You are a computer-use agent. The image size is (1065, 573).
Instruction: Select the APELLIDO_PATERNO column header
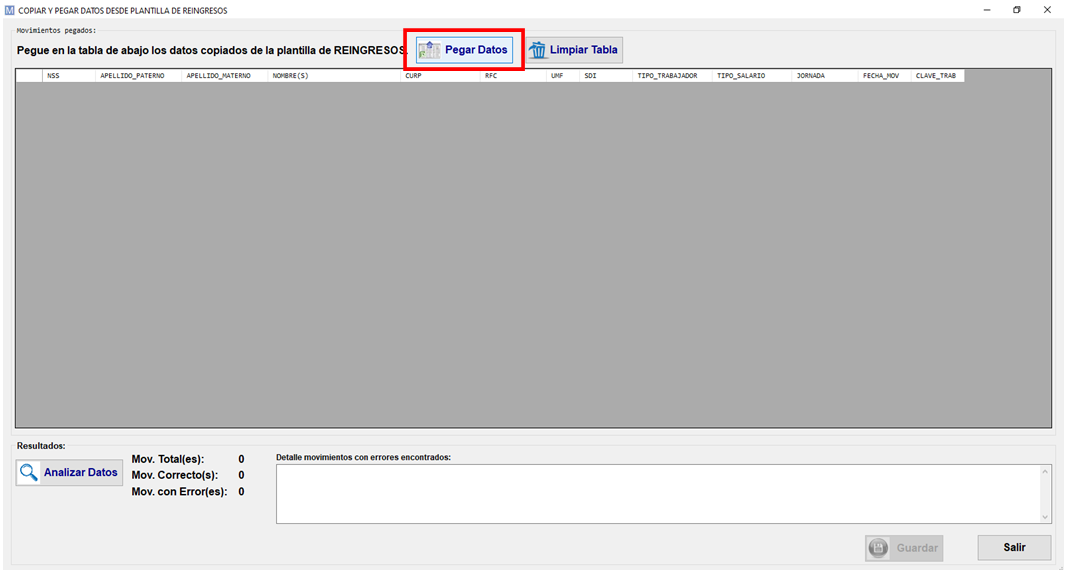139,76
